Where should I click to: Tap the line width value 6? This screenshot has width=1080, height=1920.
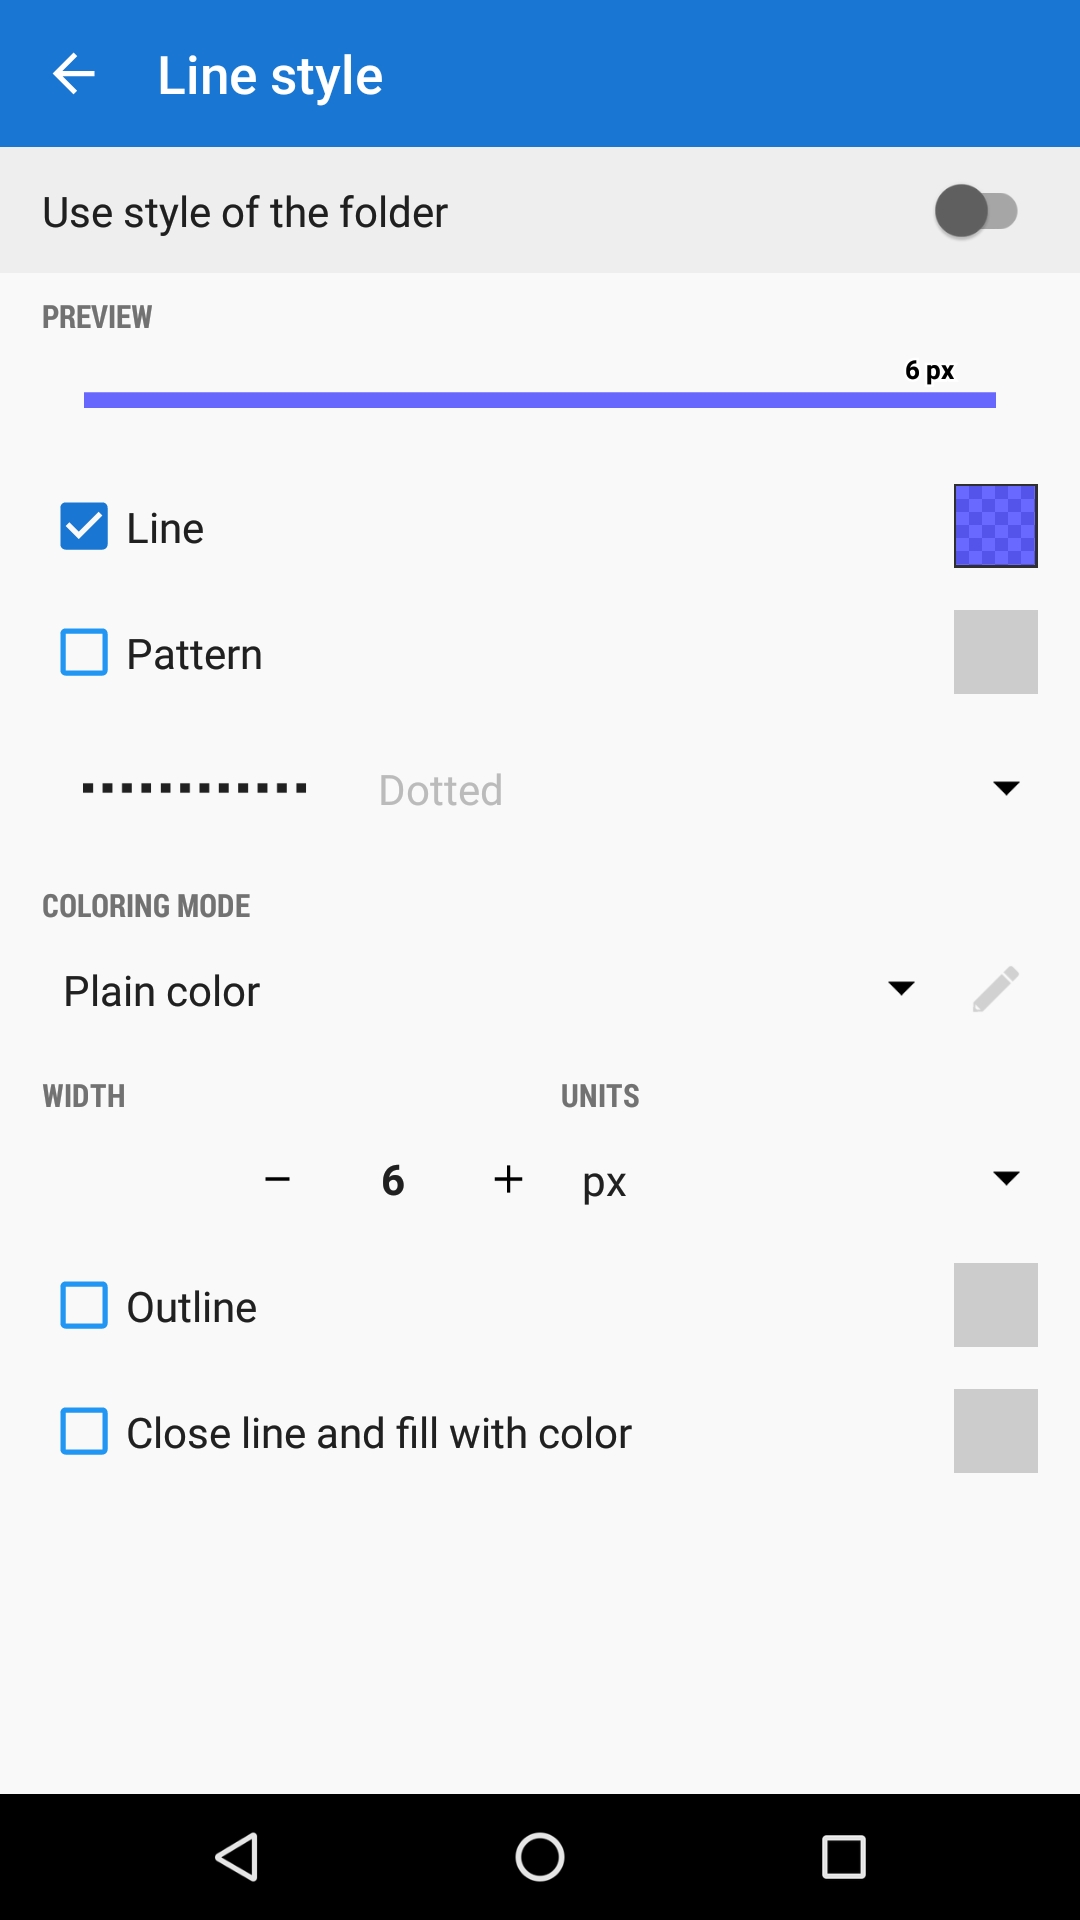click(393, 1181)
